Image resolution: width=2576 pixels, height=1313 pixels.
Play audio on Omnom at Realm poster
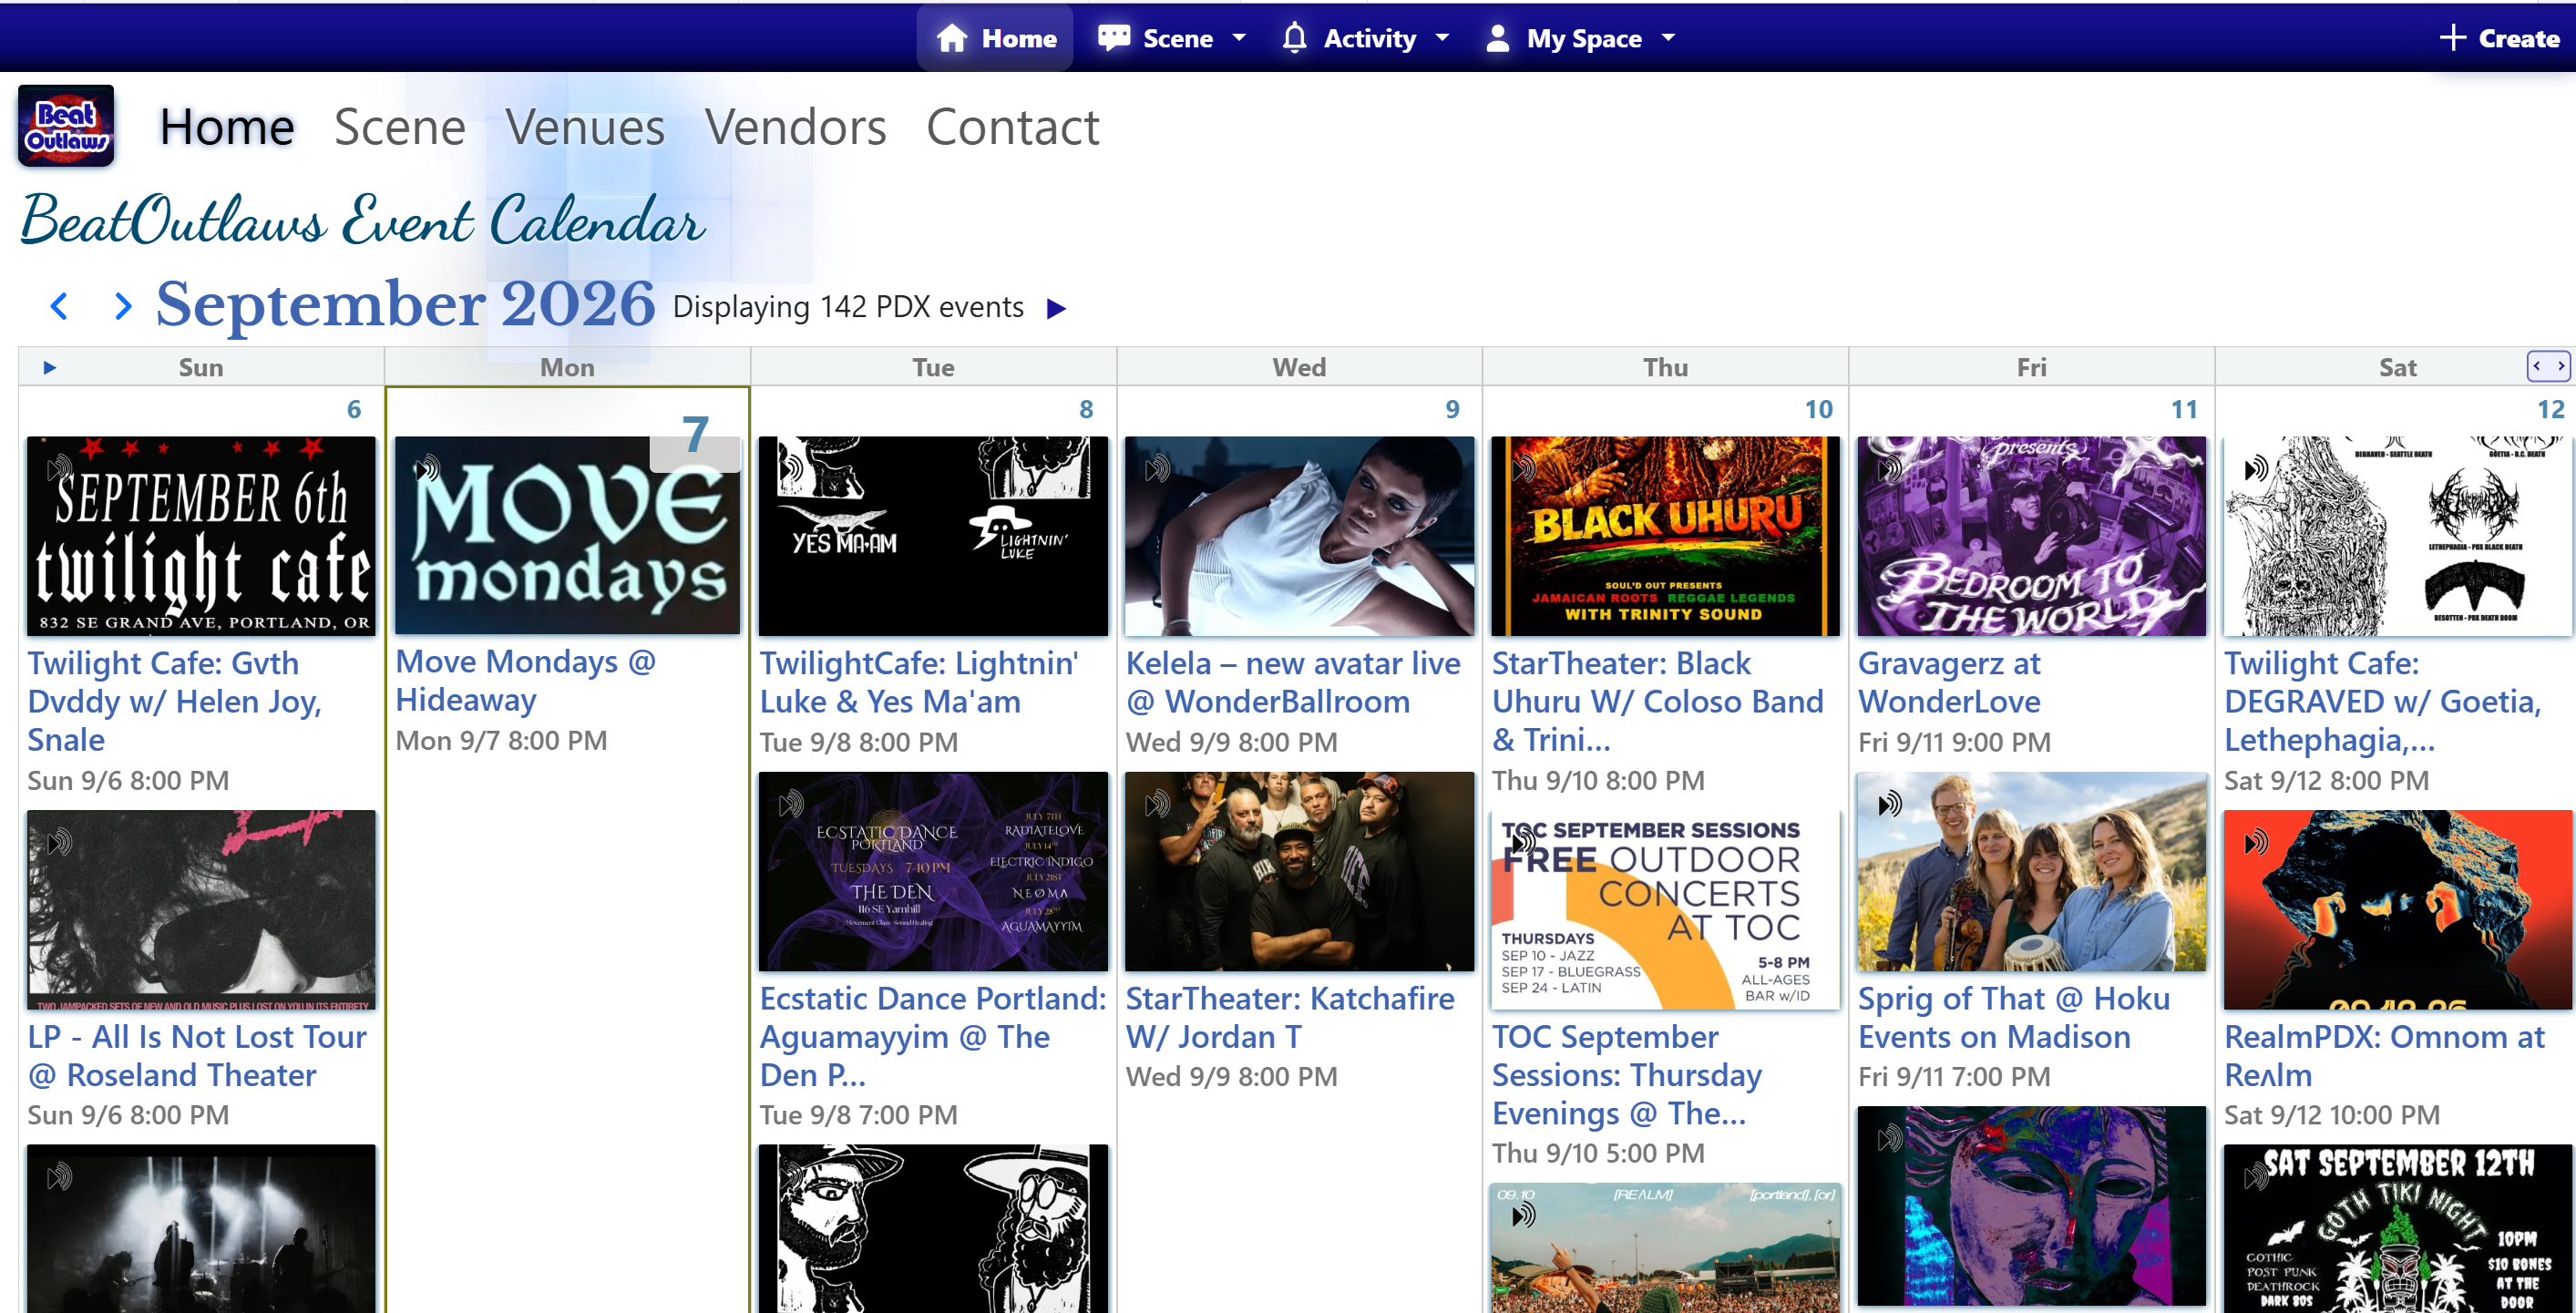(x=2256, y=843)
